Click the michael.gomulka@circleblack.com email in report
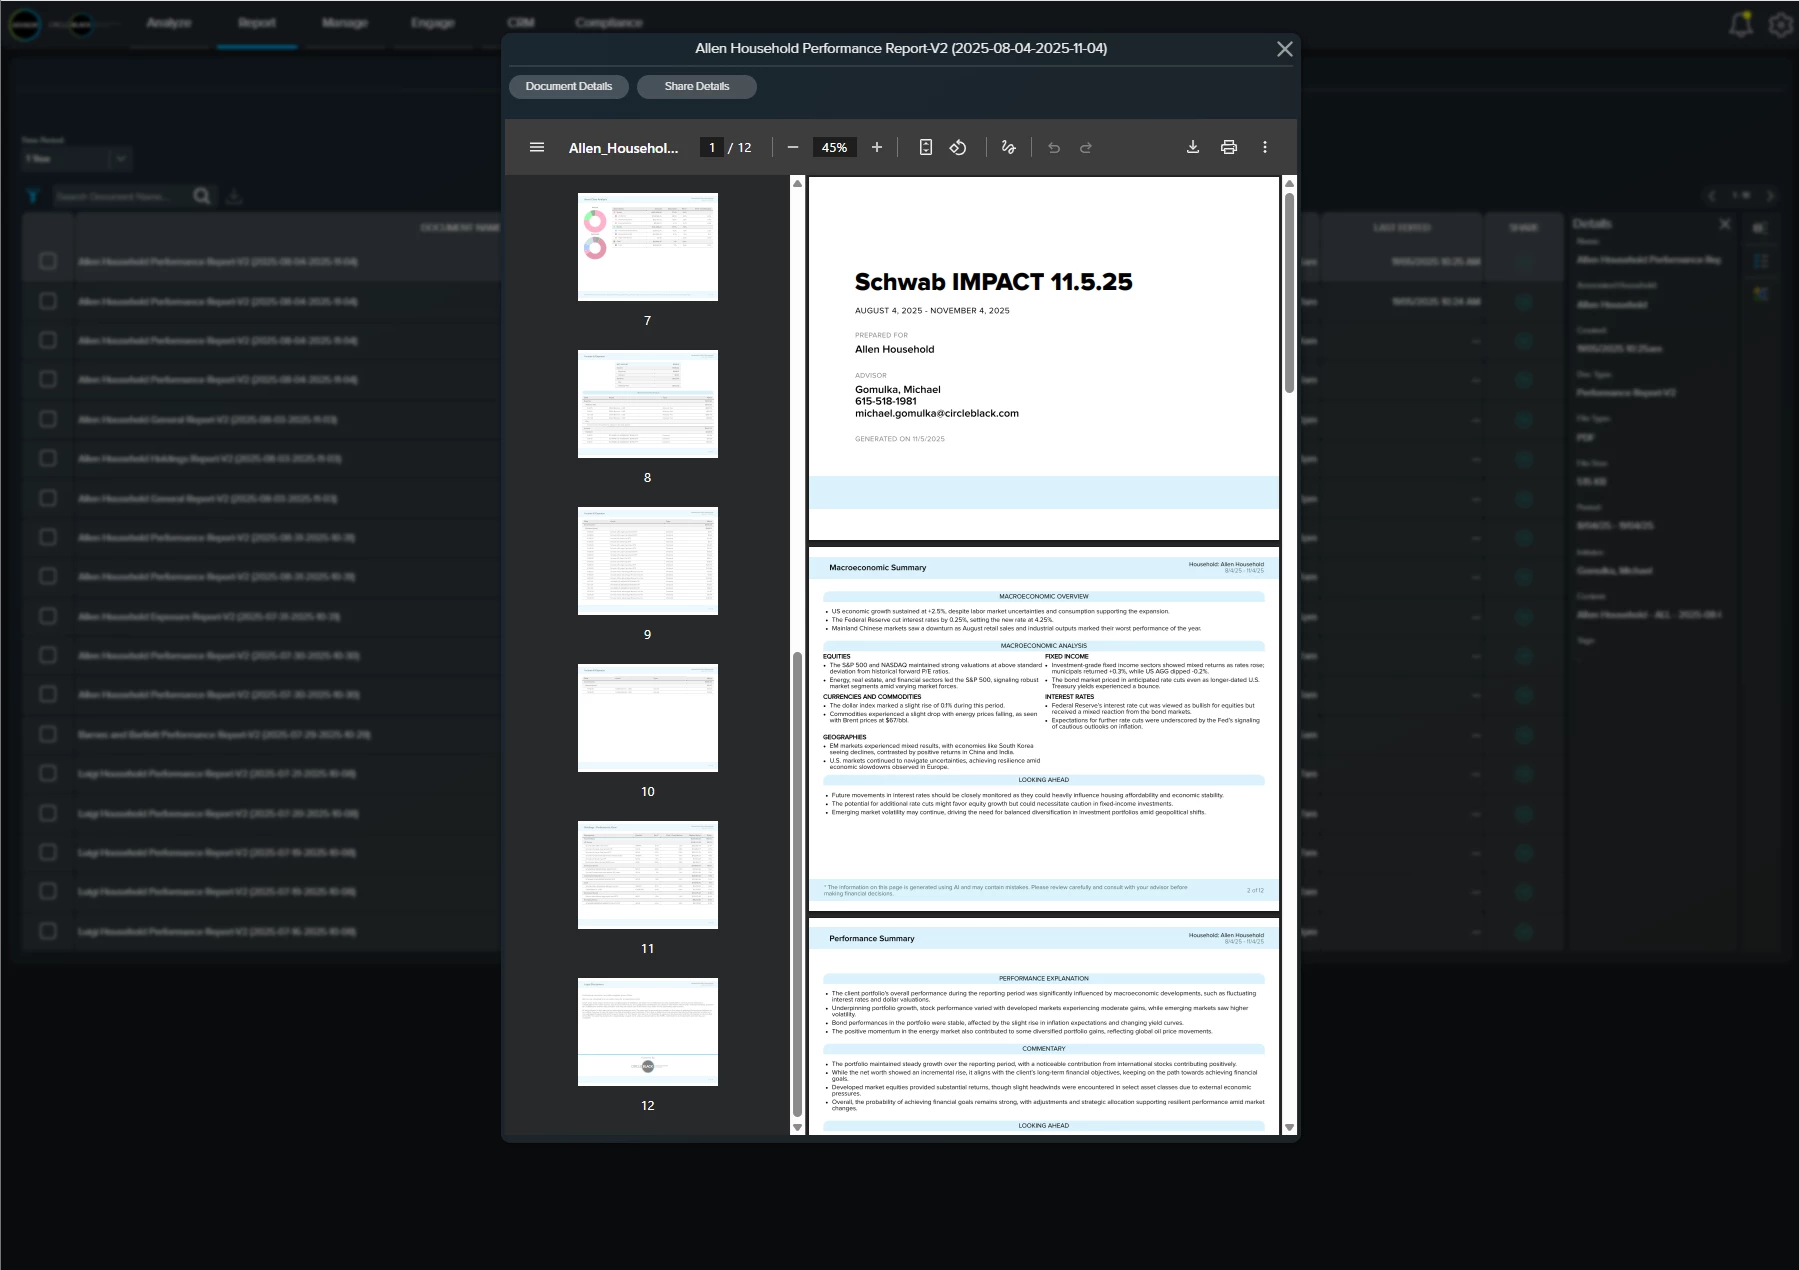 937,413
